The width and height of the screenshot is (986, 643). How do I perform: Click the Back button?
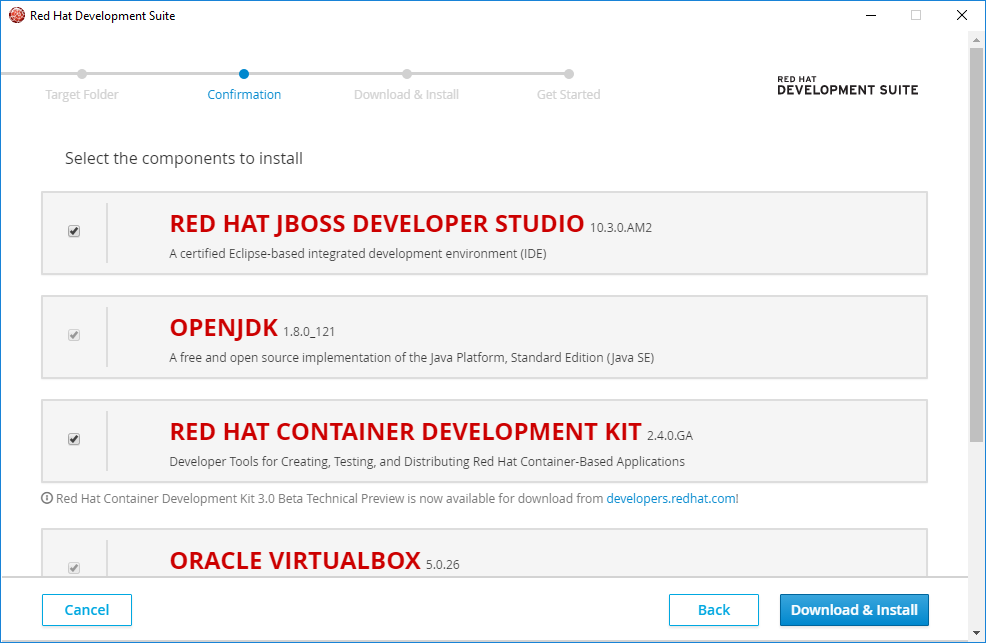(713, 610)
